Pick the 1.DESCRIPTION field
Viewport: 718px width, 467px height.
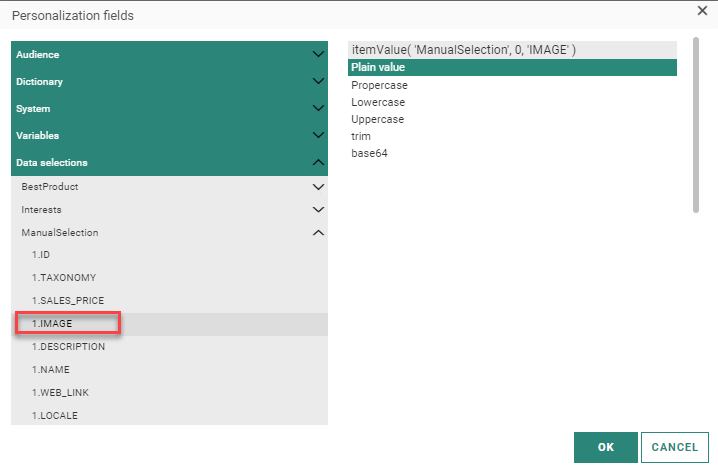coord(68,346)
